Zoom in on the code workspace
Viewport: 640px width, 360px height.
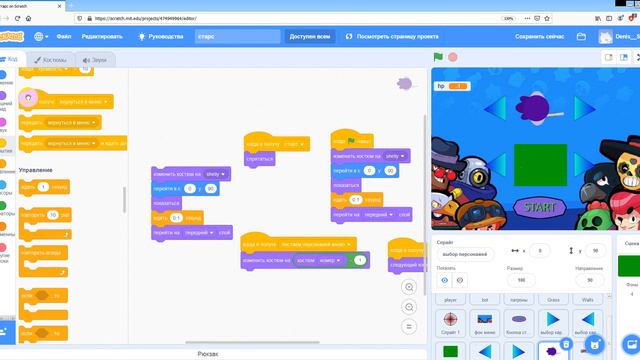tap(409, 287)
